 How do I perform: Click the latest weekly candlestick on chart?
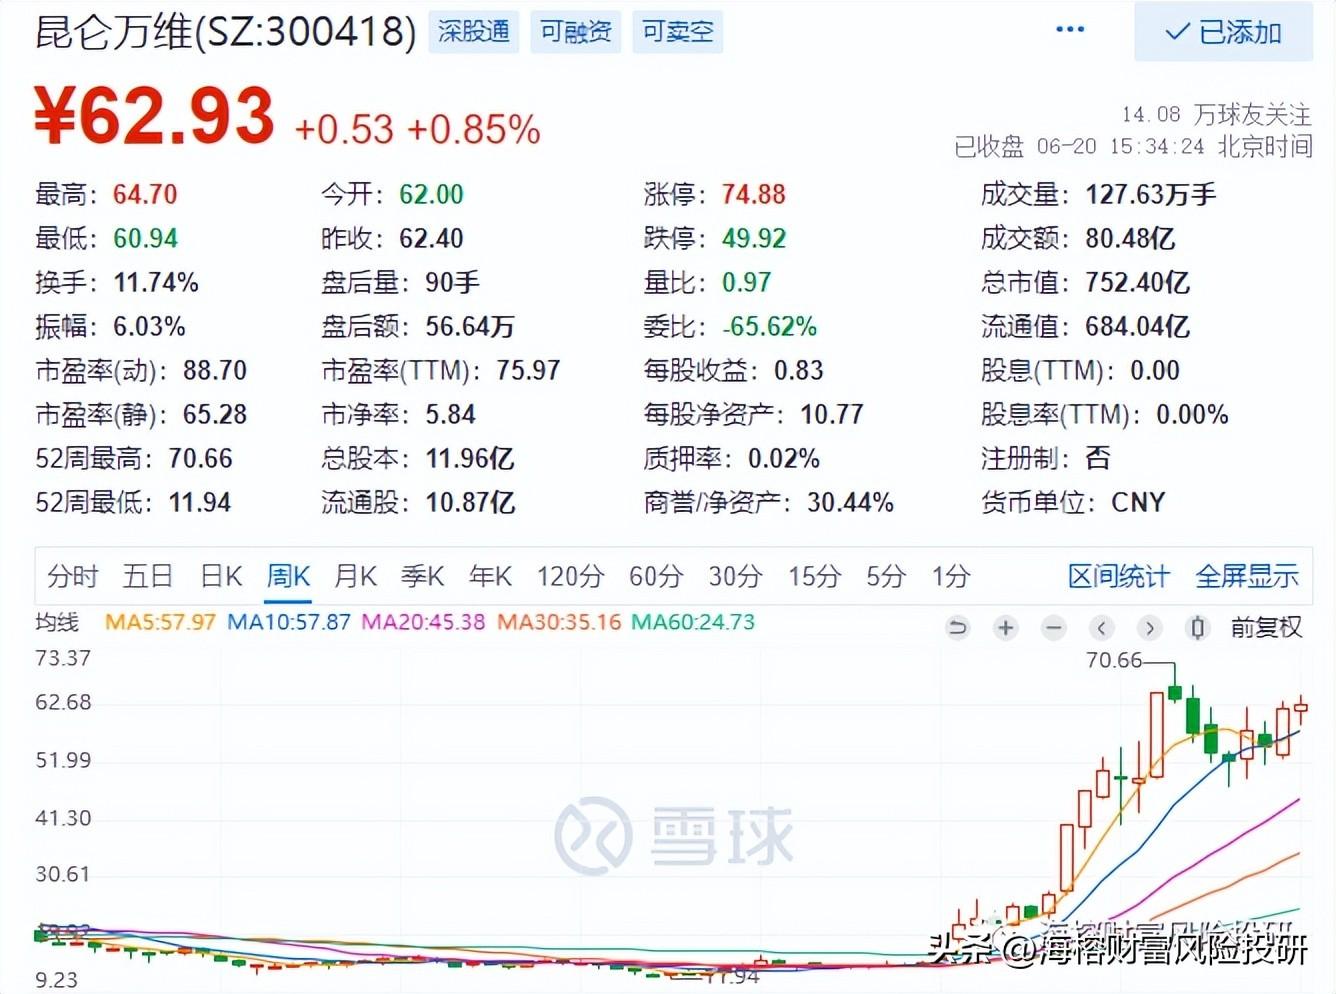point(1301,708)
